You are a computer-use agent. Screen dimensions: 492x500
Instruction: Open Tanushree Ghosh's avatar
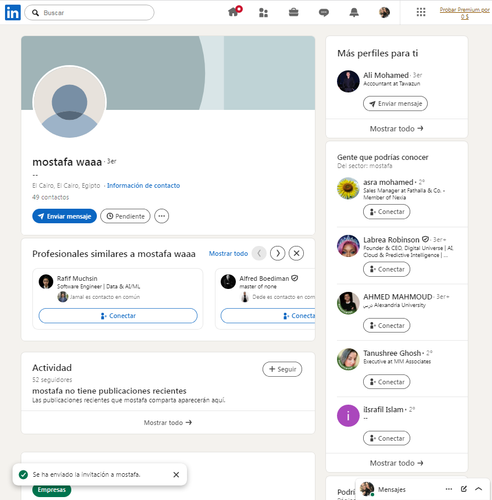[x=348, y=359]
